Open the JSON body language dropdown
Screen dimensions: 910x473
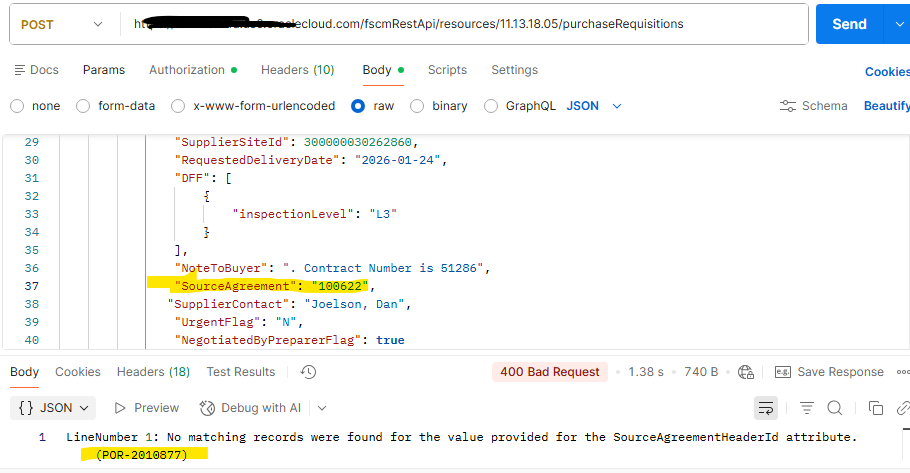tap(594, 106)
